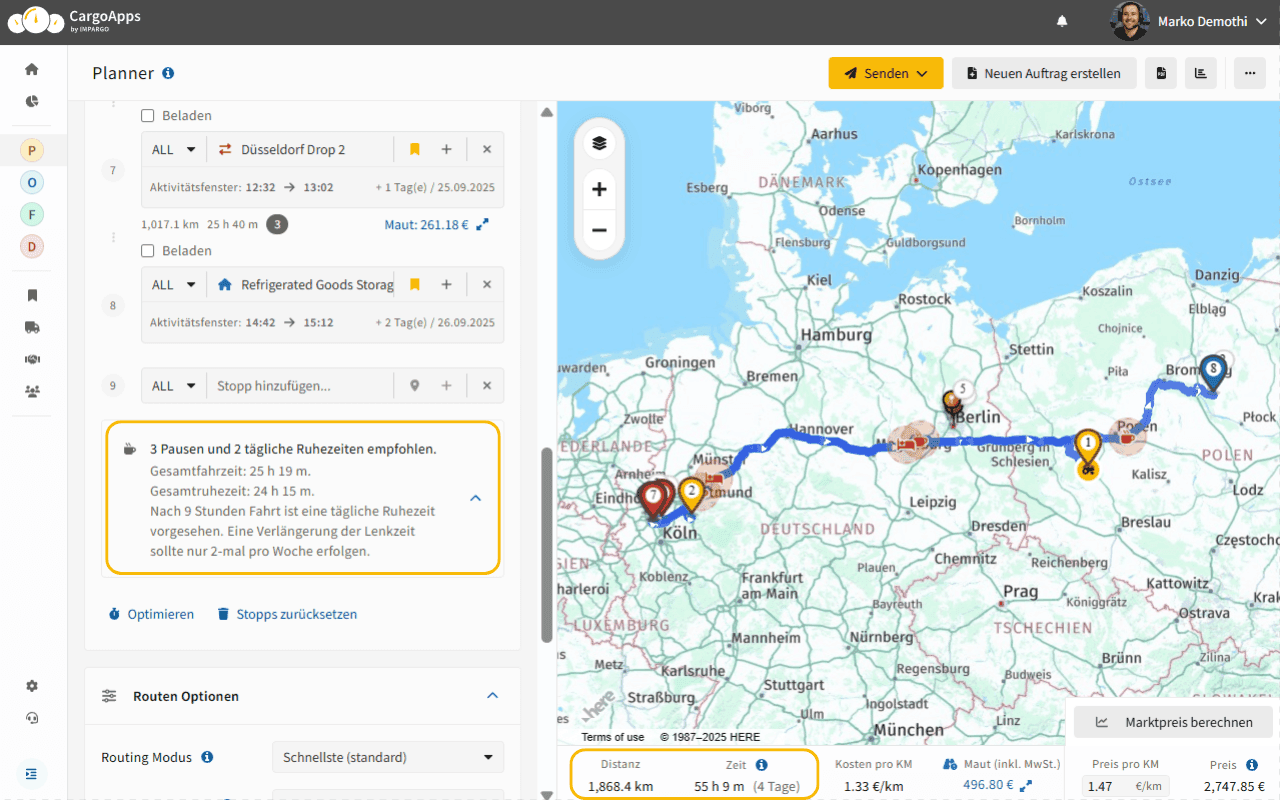
Task: Type in the Stopp hinzufügen field
Action: pos(300,386)
